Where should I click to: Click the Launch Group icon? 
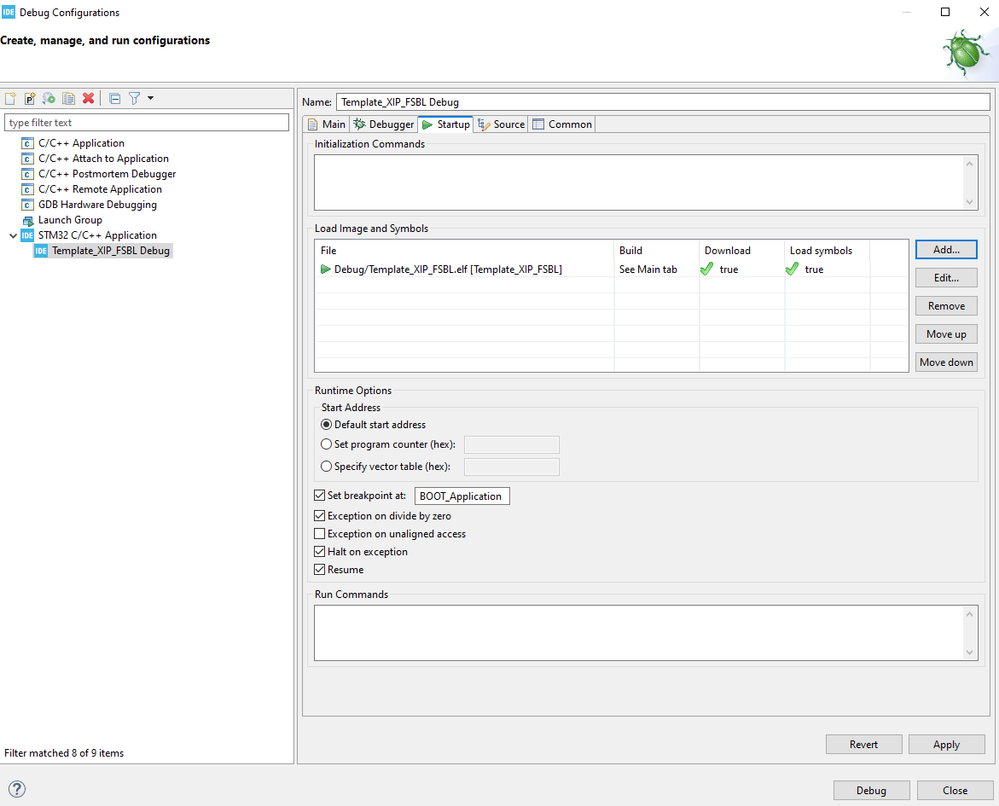tap(27, 220)
